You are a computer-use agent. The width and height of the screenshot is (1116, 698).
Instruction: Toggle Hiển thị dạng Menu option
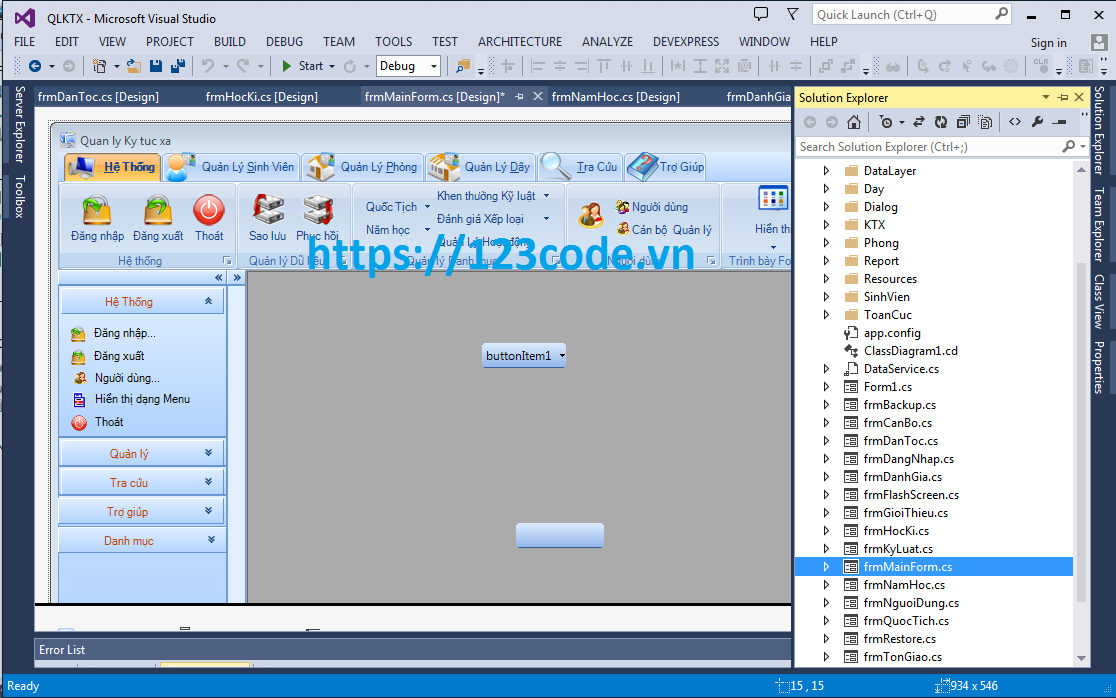140,399
